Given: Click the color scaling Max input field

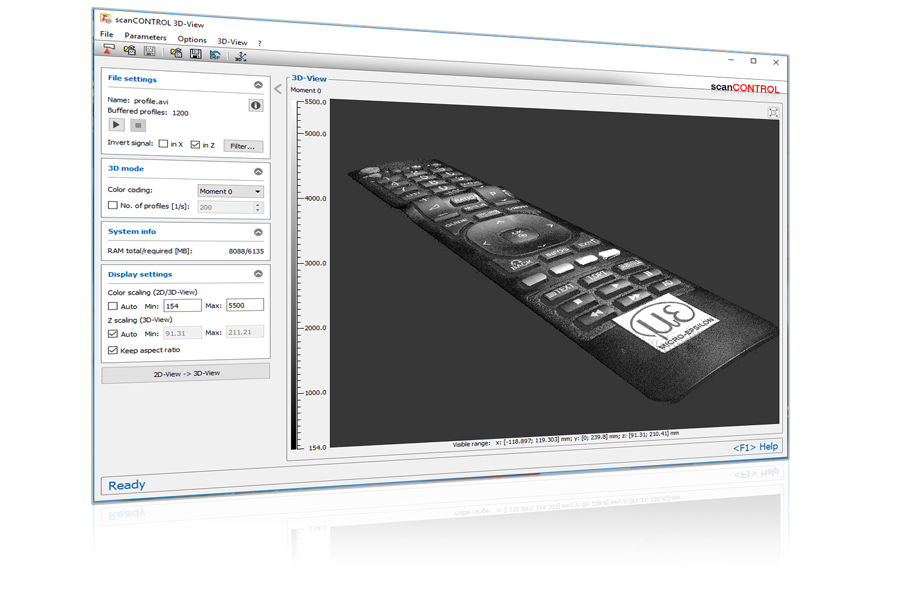Looking at the screenshot, I should point(245,305).
